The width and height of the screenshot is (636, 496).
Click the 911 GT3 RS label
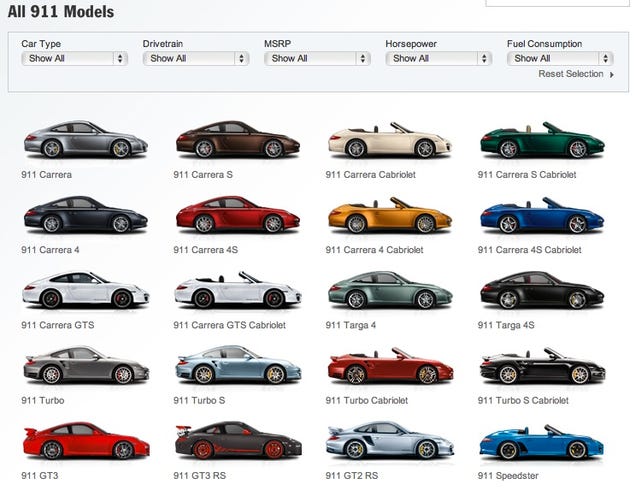coord(200,476)
